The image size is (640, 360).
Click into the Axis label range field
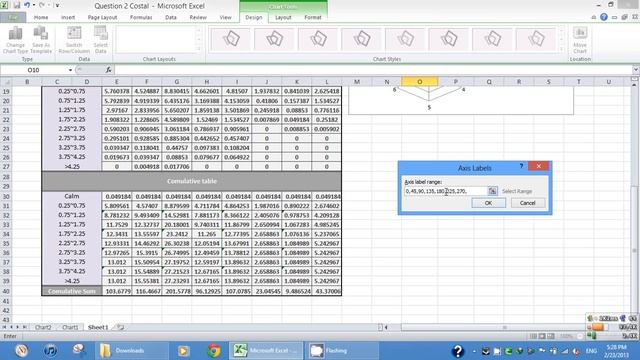(x=446, y=191)
